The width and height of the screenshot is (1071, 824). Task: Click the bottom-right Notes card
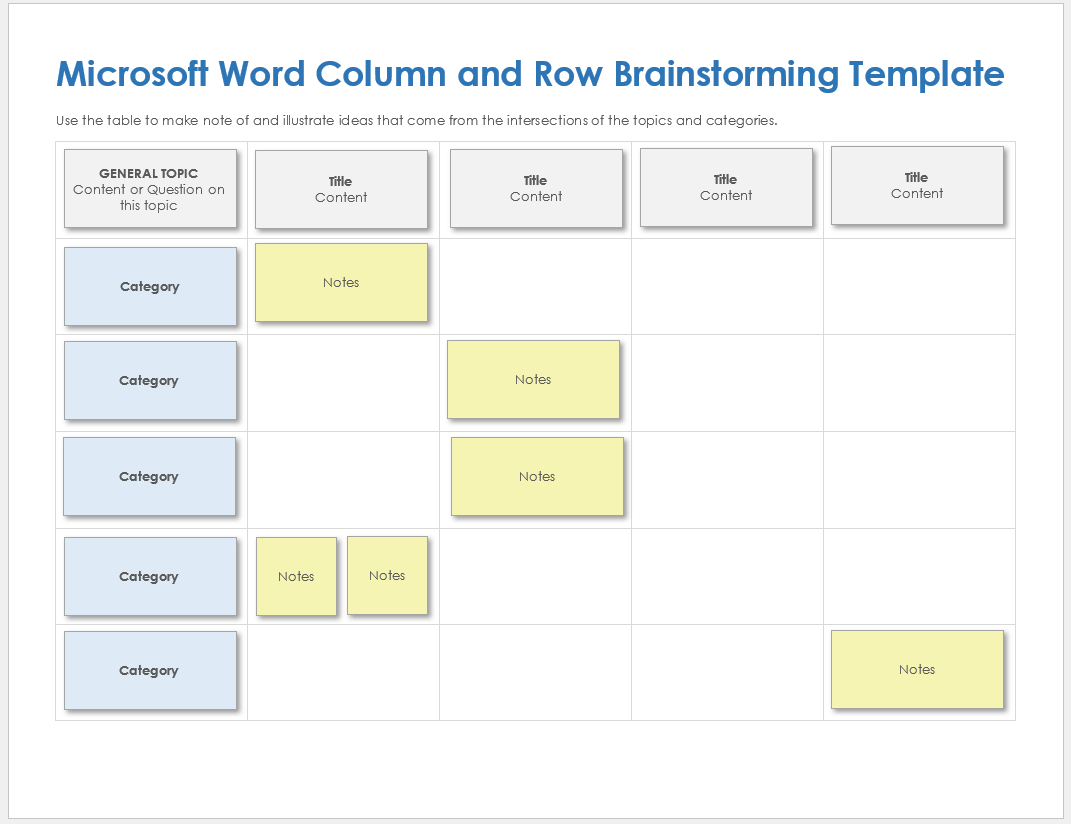[x=917, y=669]
